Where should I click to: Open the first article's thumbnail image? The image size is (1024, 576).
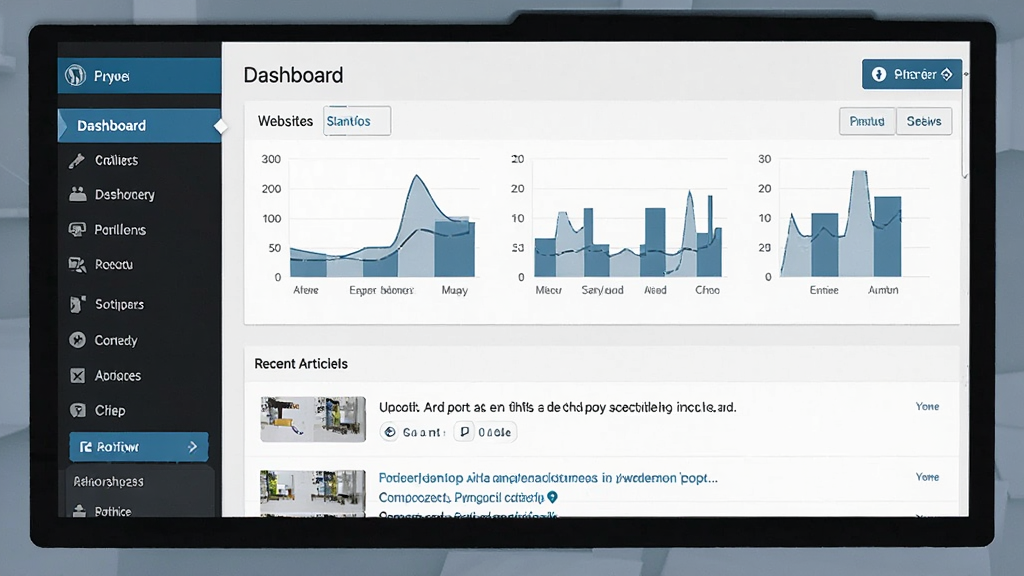313,419
